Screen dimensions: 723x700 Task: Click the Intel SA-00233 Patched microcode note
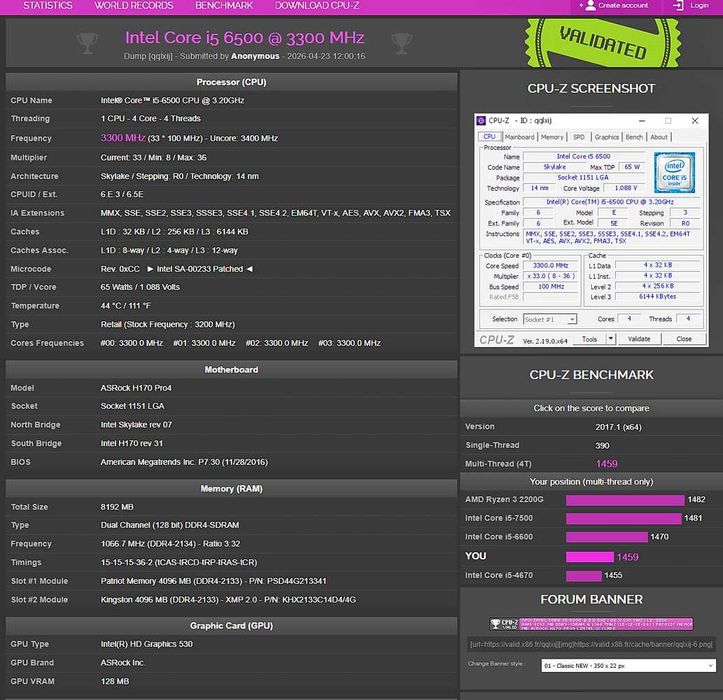[x=200, y=269]
